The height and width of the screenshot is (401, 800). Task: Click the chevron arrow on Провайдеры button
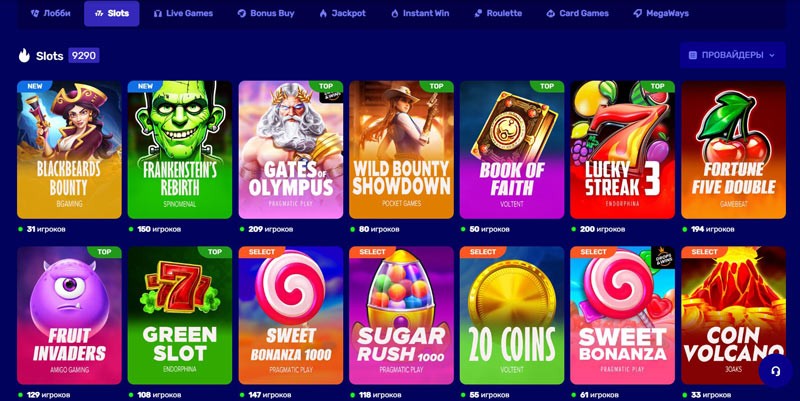point(771,55)
